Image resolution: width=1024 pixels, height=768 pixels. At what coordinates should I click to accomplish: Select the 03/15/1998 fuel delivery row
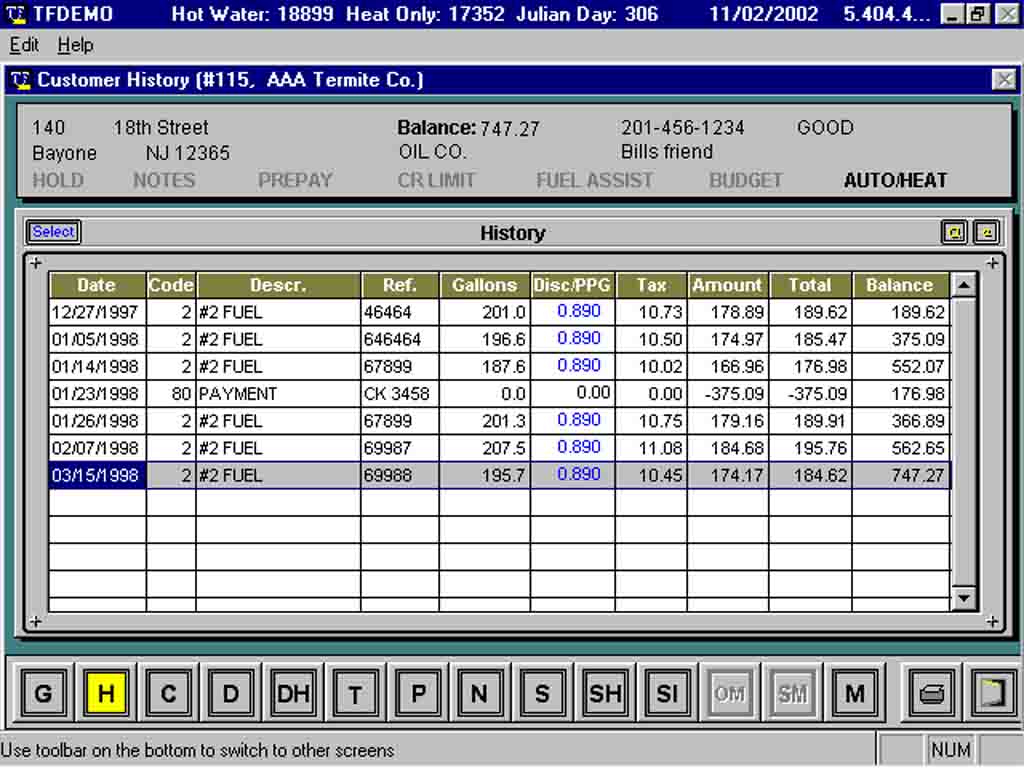[95, 475]
